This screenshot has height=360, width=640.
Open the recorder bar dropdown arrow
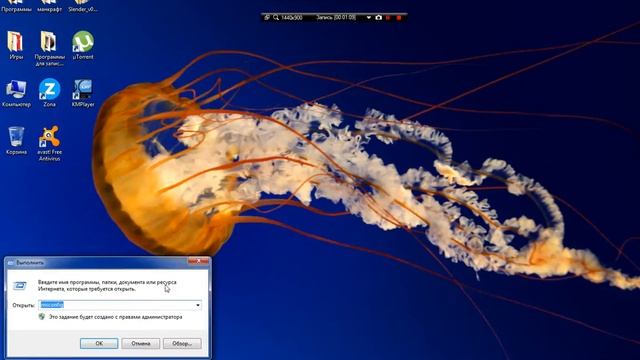coord(369,18)
